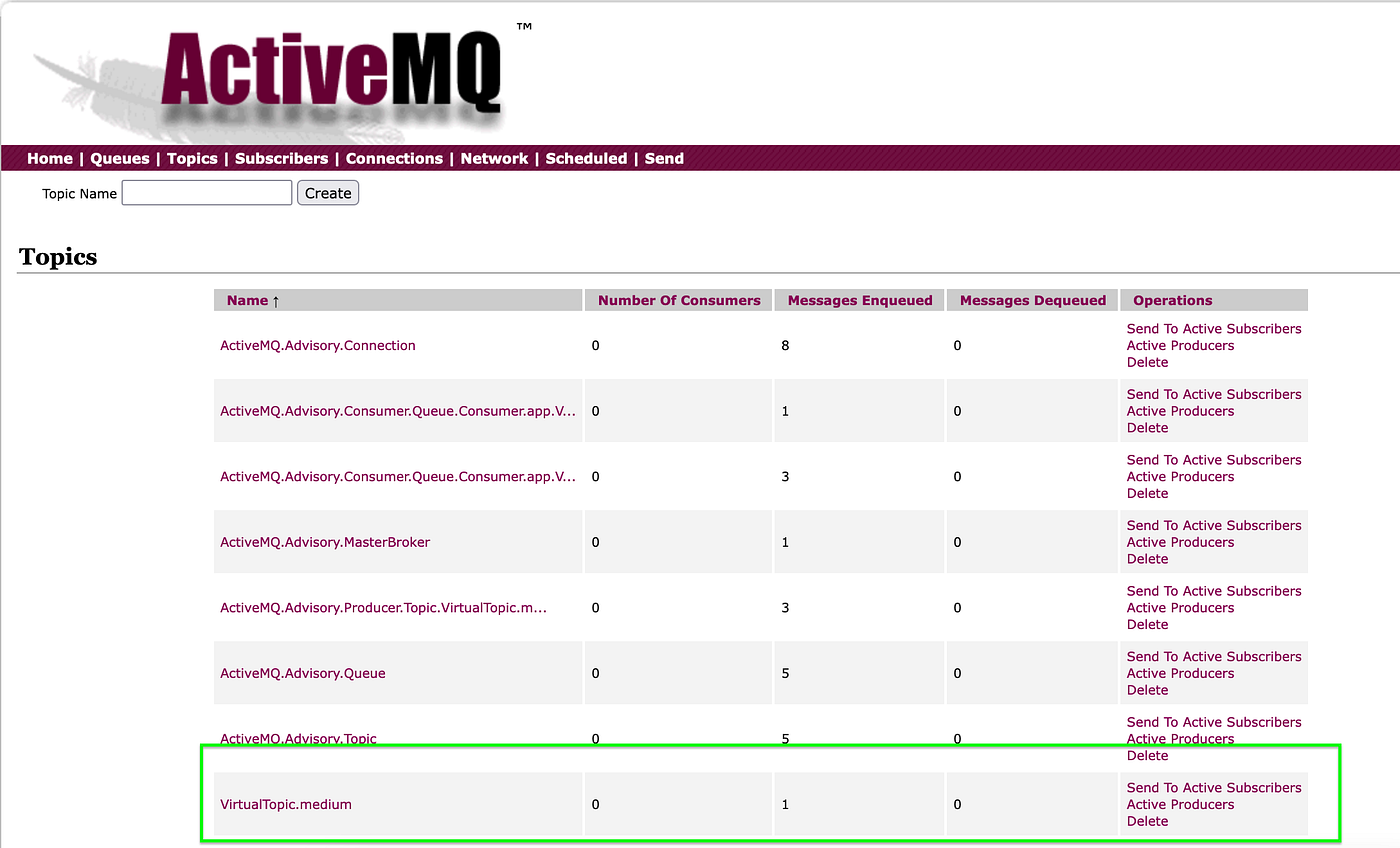Open the Subscribers page
The image size is (1400, 848).
pos(281,158)
